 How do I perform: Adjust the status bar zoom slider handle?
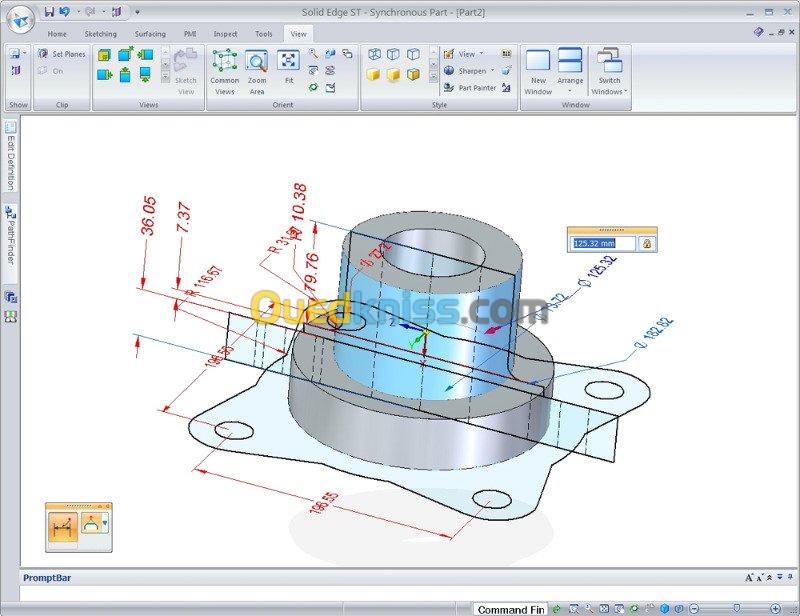[x=736, y=608]
